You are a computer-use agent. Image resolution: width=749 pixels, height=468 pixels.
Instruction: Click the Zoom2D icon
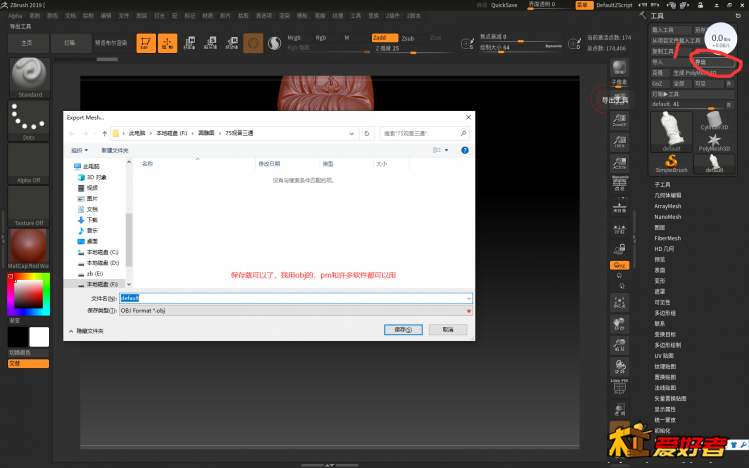tap(620, 119)
